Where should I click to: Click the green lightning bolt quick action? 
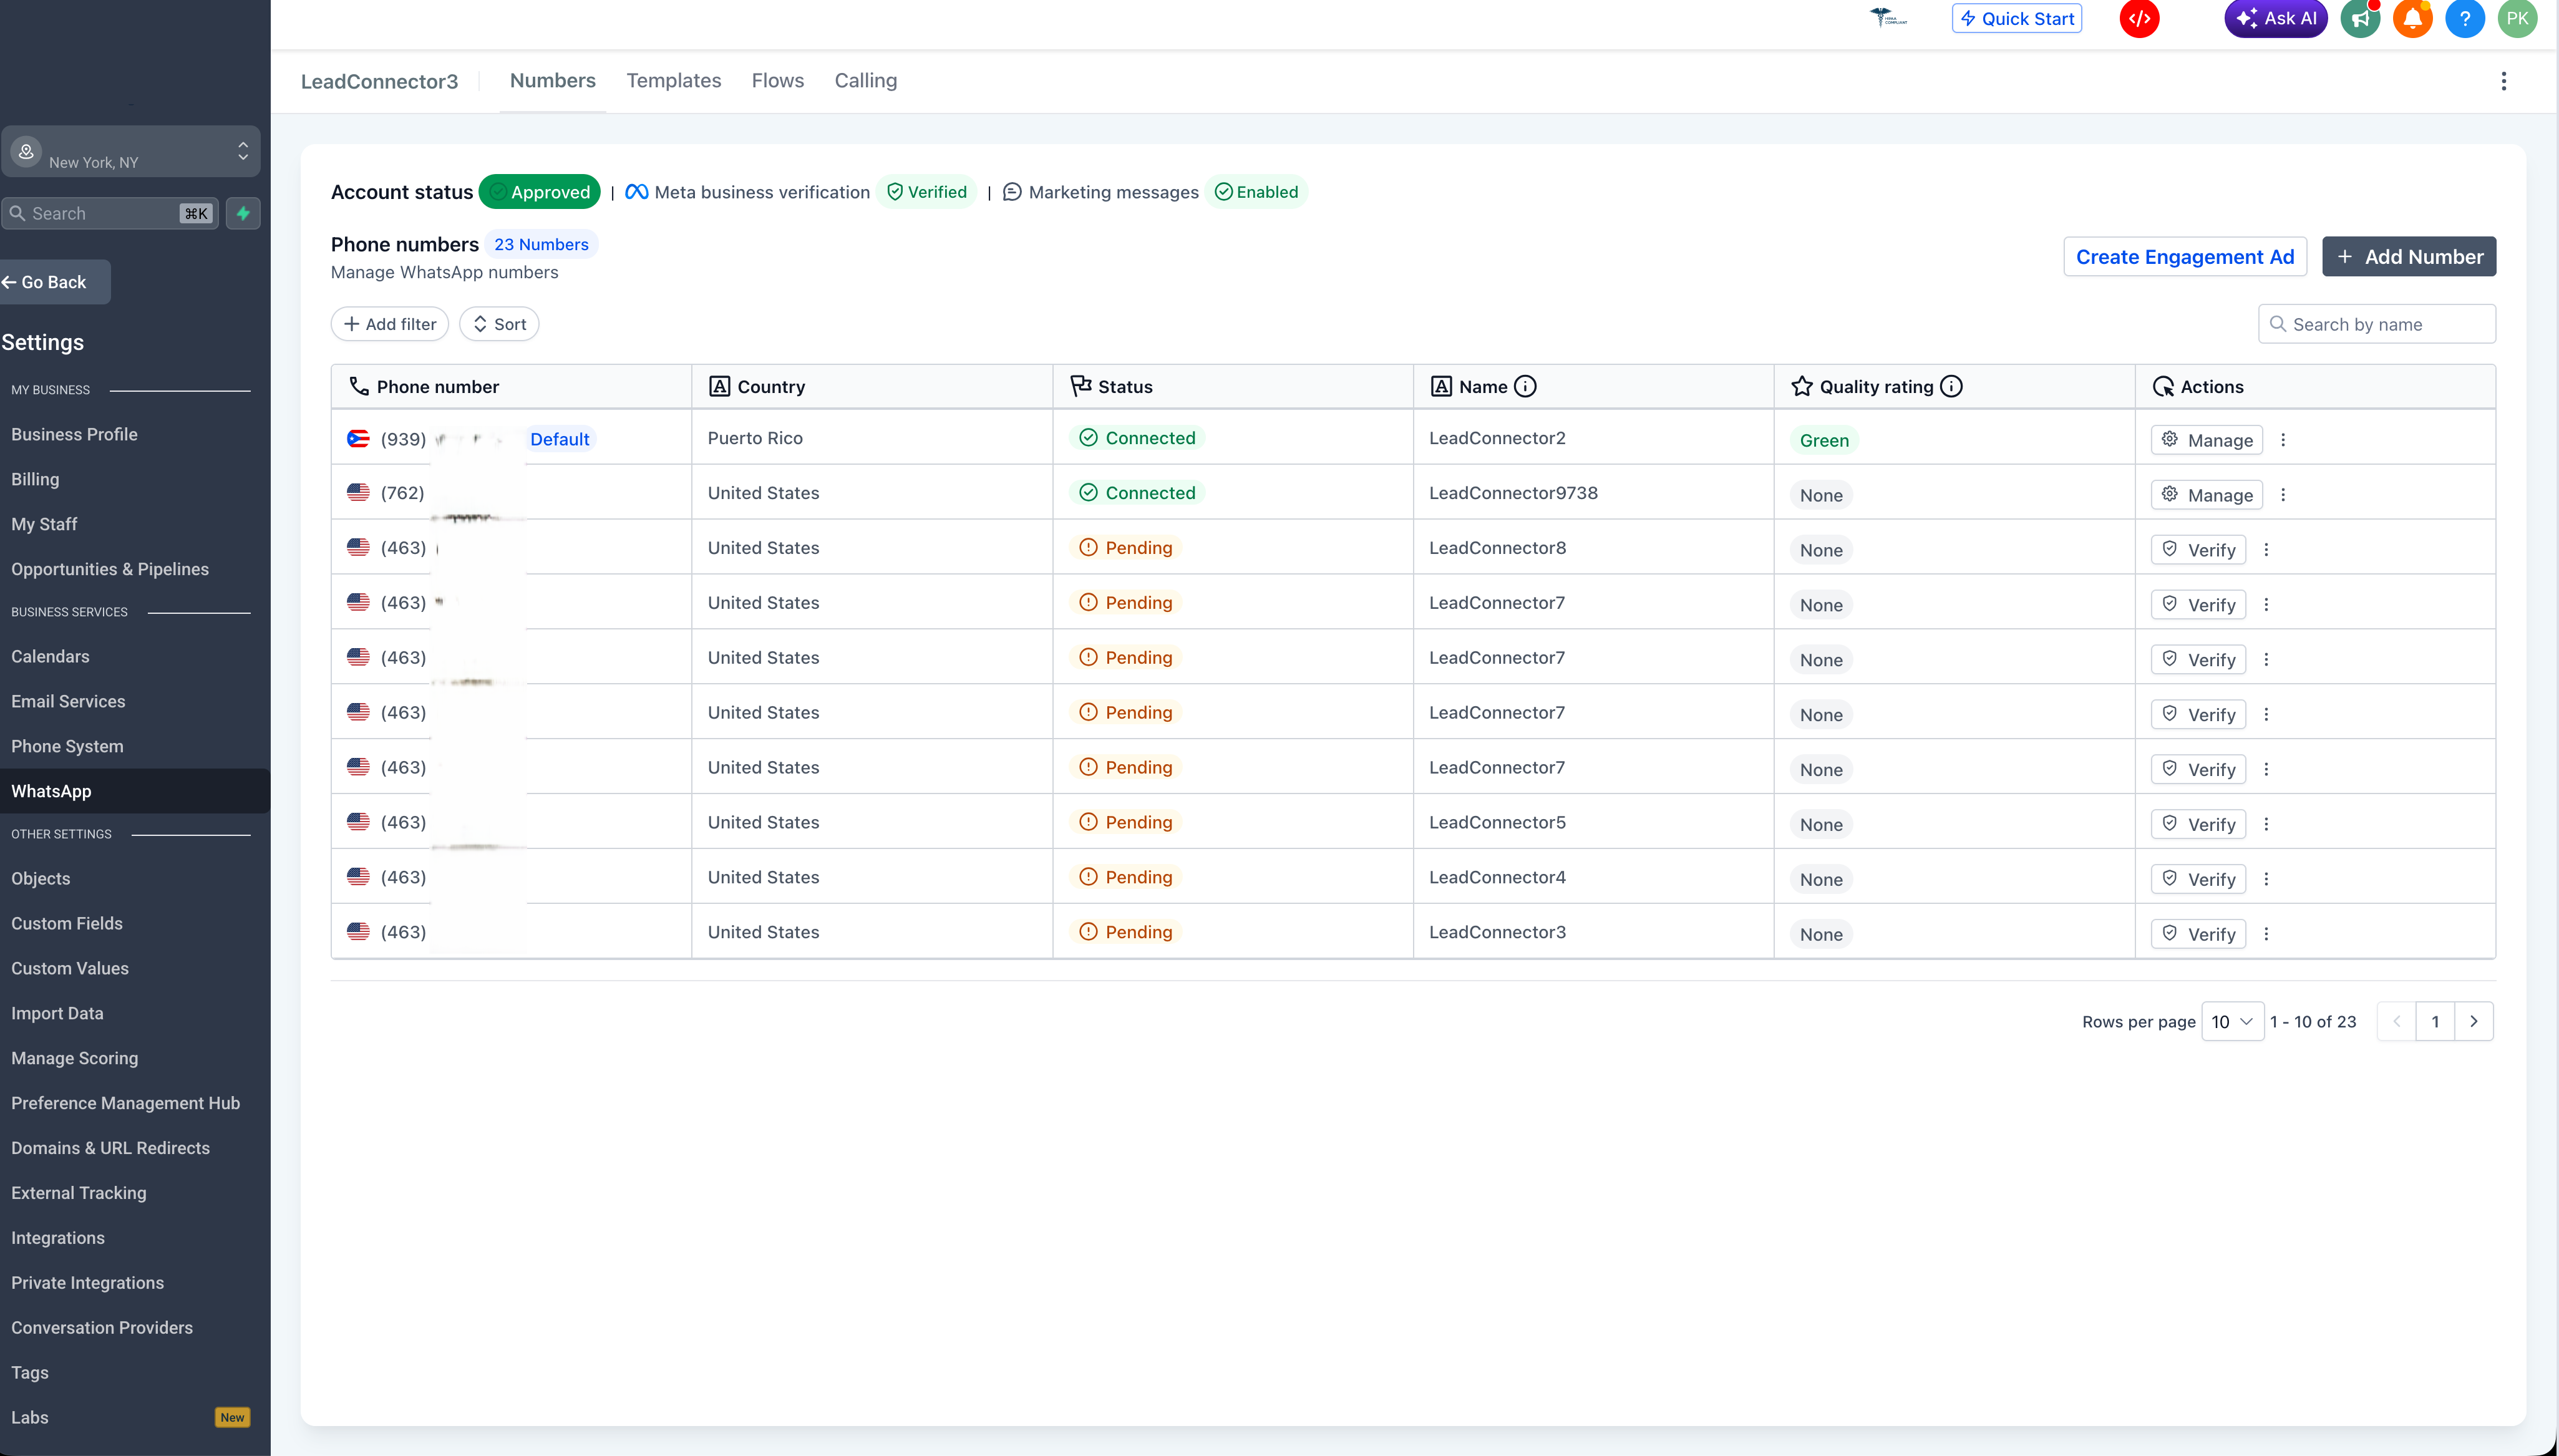pos(243,213)
